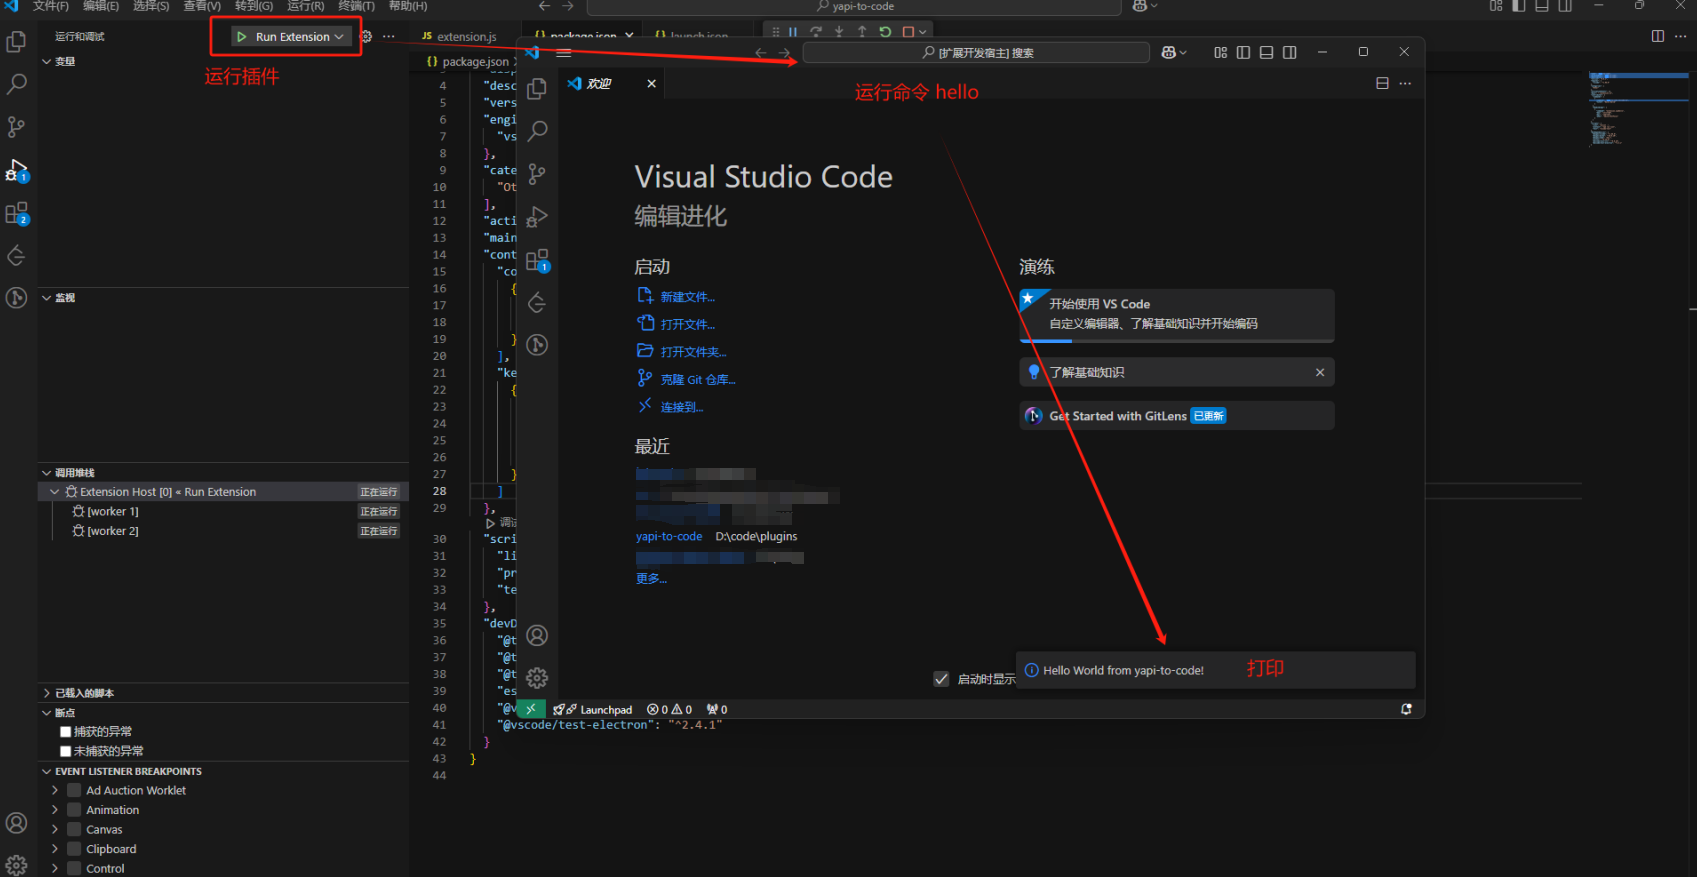The width and height of the screenshot is (1697, 877).
Task: Open the Terminal menu
Action: pos(356,6)
